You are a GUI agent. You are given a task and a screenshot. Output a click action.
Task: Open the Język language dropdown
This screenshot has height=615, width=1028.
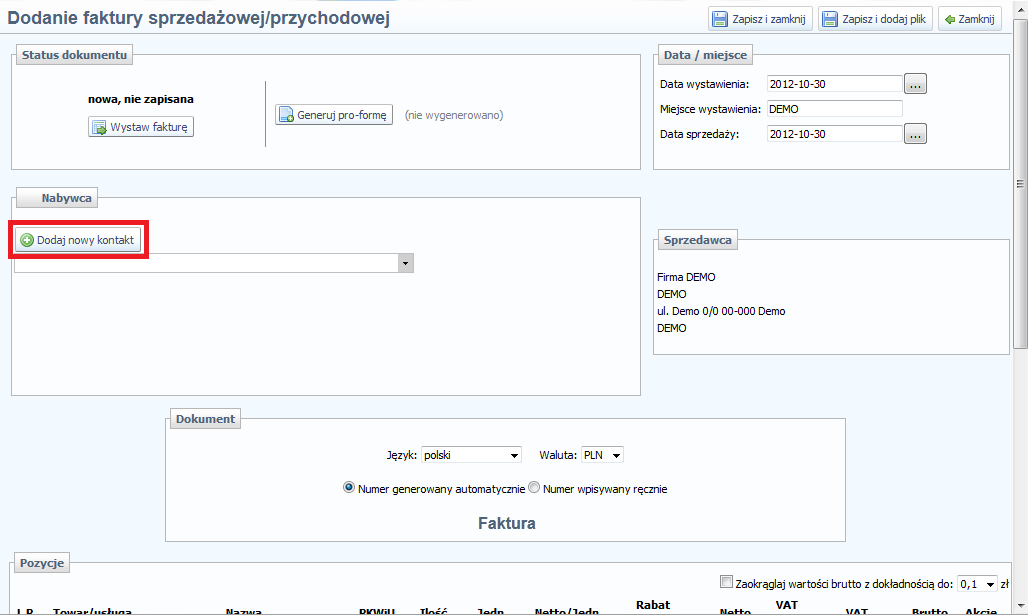(472, 455)
